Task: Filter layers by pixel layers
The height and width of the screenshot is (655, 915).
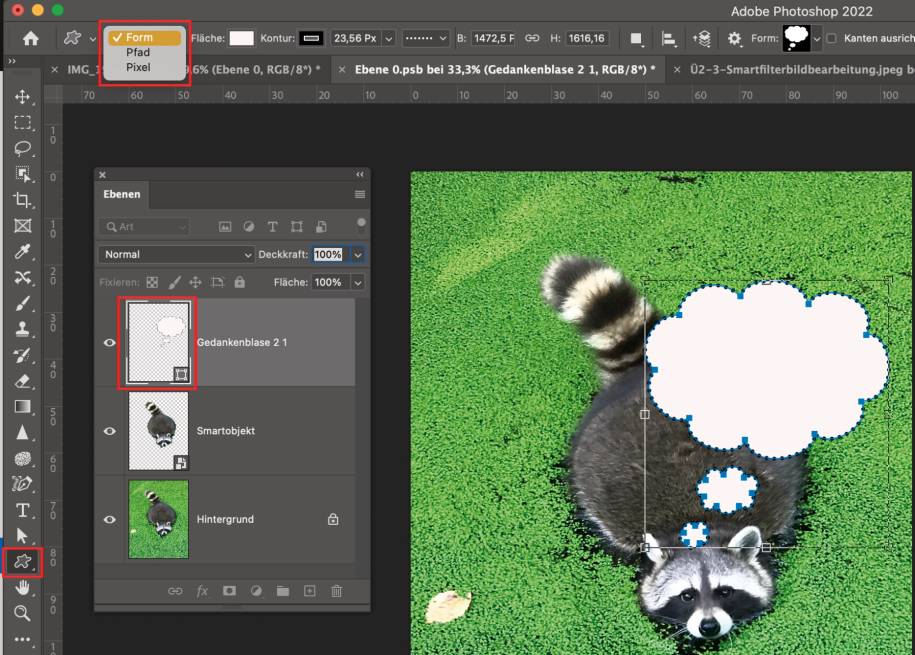Action: pos(225,227)
